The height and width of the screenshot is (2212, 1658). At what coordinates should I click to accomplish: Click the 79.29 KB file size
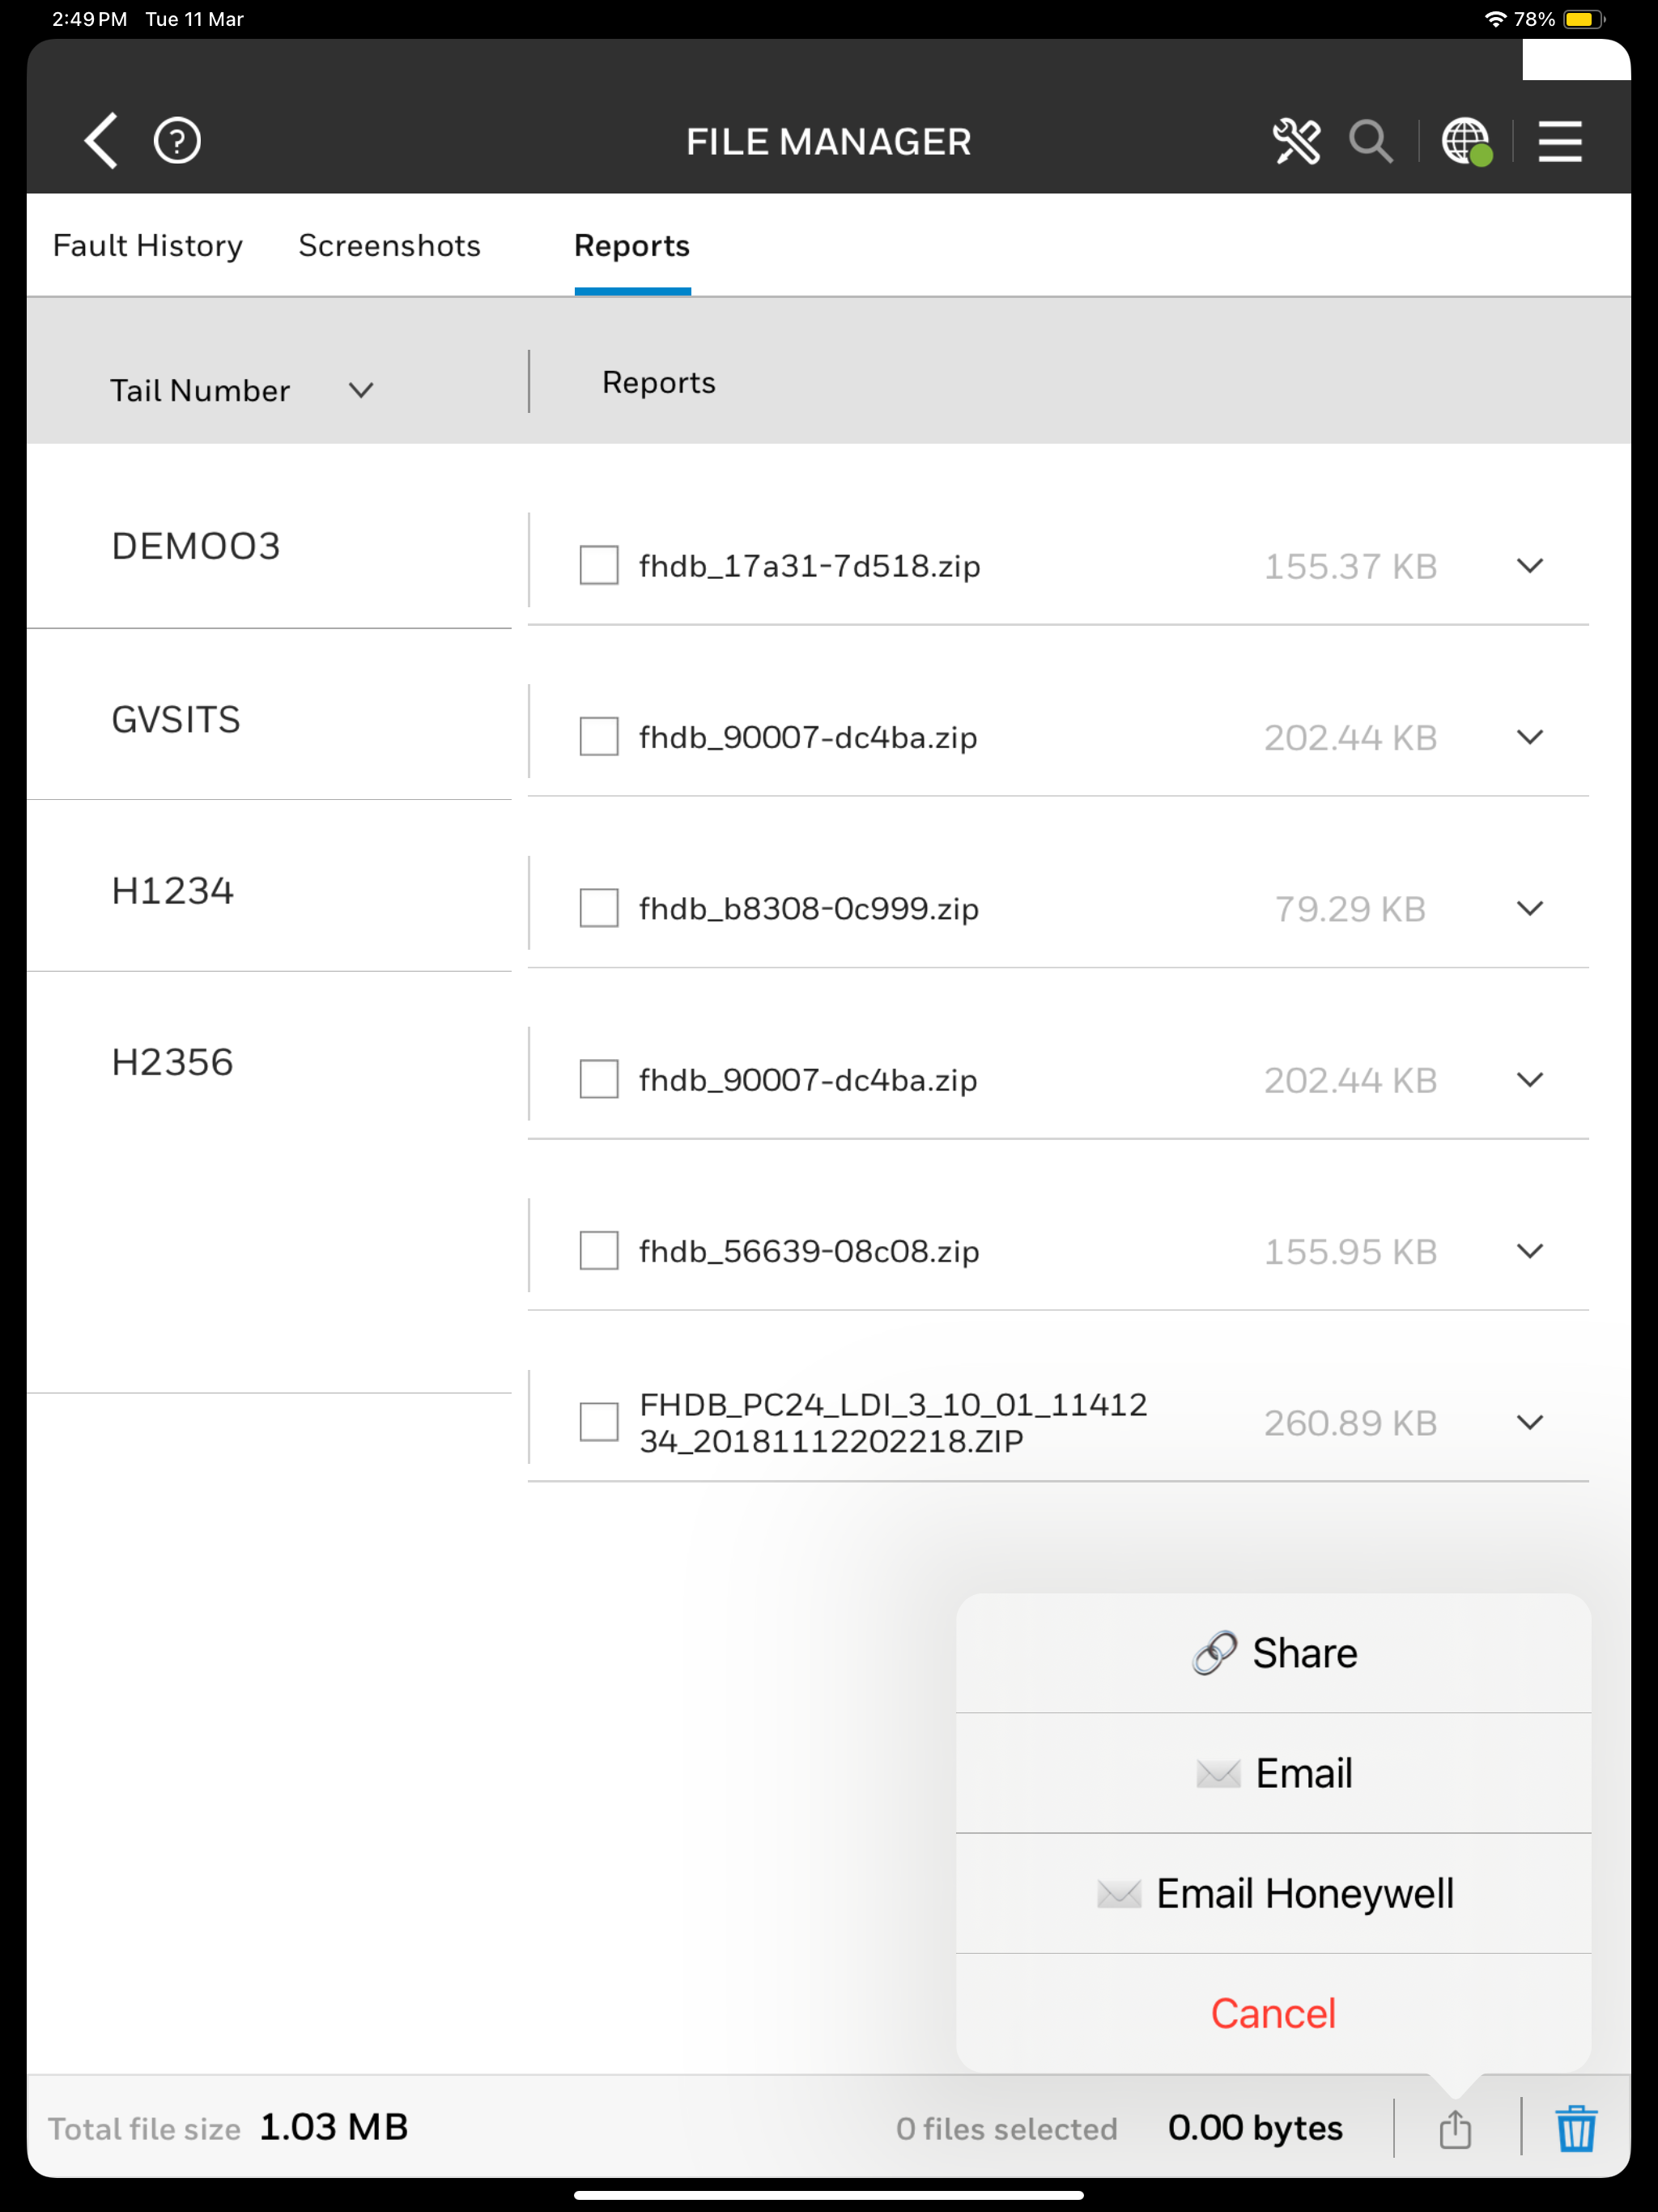tap(1350, 909)
